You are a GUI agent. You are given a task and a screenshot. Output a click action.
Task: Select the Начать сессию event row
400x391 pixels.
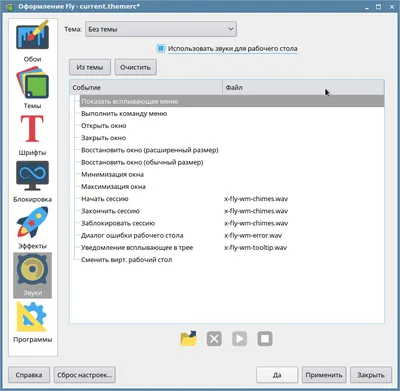coord(232,199)
